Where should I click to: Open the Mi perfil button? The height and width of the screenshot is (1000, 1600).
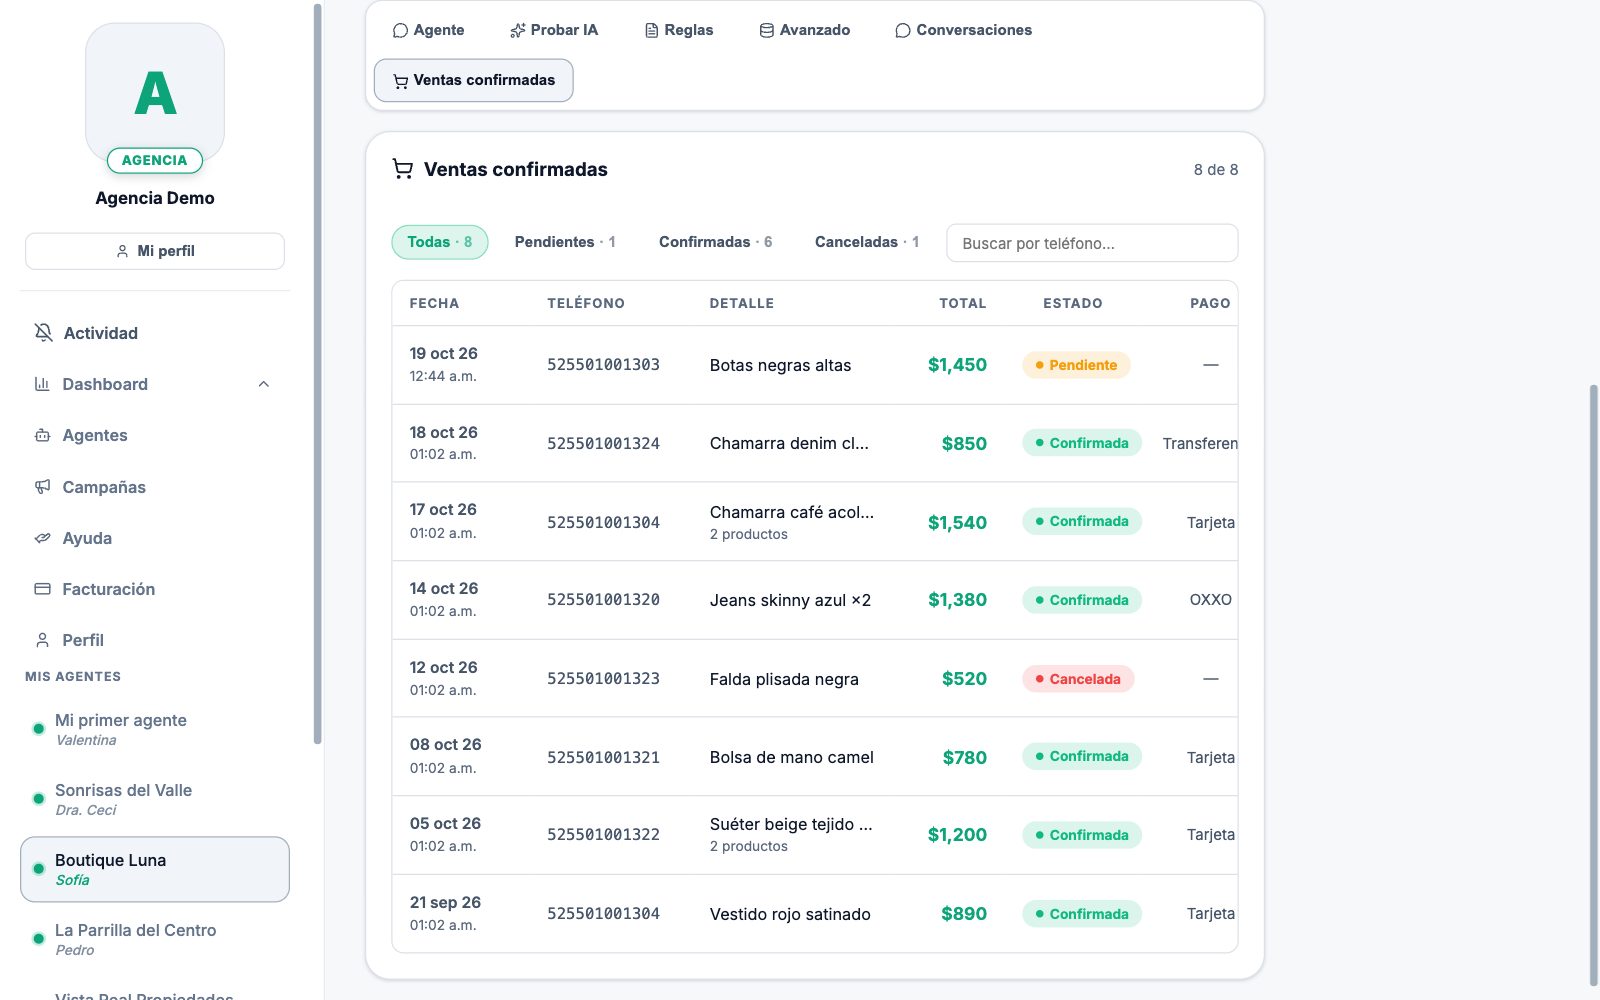(x=155, y=251)
